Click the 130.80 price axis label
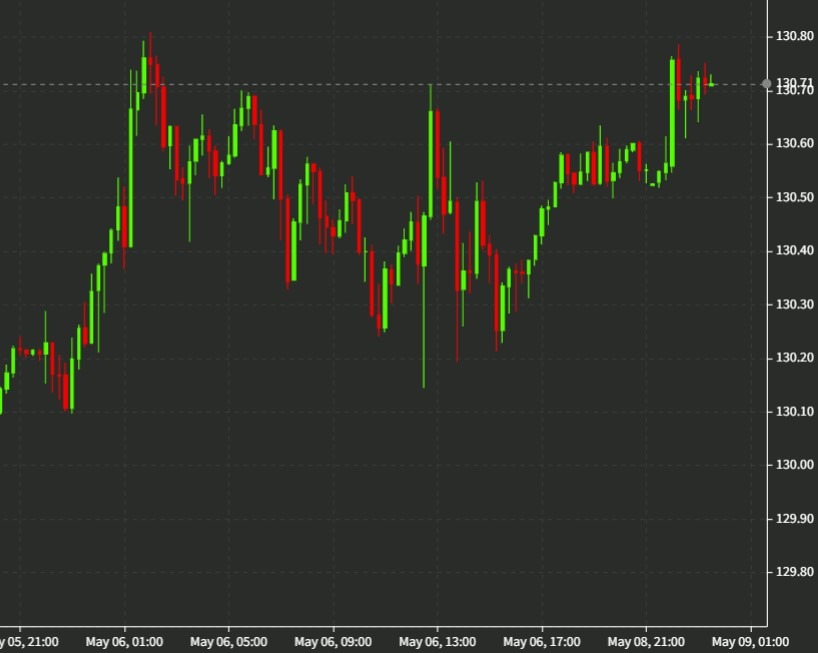The image size is (818, 653). click(x=795, y=36)
